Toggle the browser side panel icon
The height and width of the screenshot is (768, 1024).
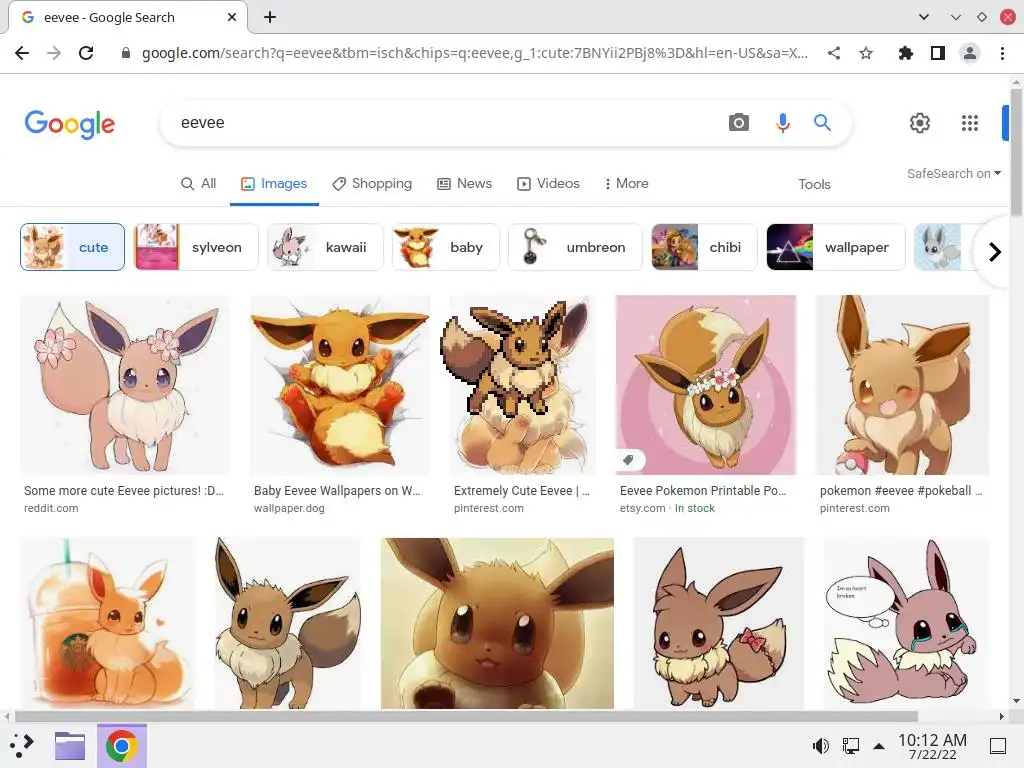938,53
